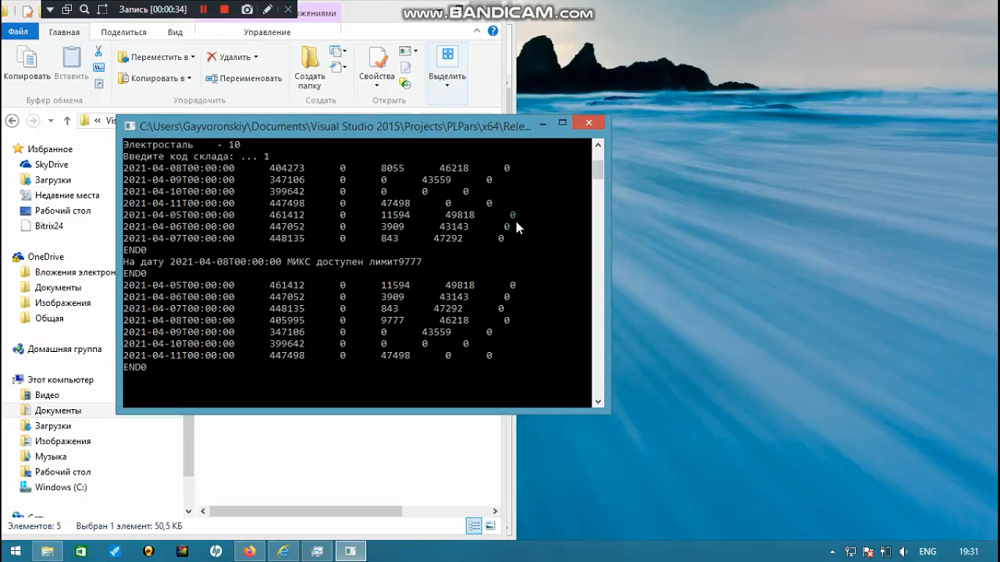
Task: Open the Bandicam toolbar dropdown arrow
Action: 50,10
